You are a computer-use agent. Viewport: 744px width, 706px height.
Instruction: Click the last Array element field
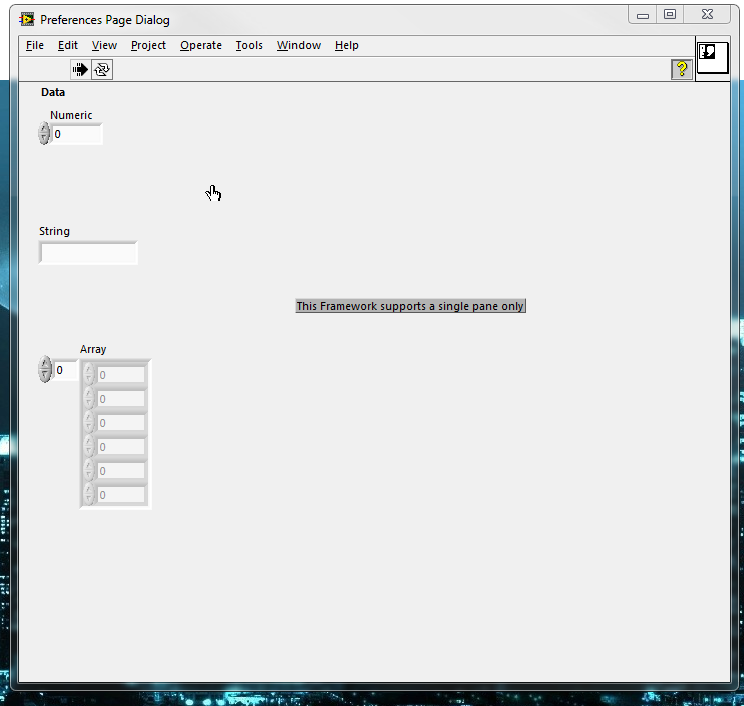pyautogui.click(x=121, y=495)
